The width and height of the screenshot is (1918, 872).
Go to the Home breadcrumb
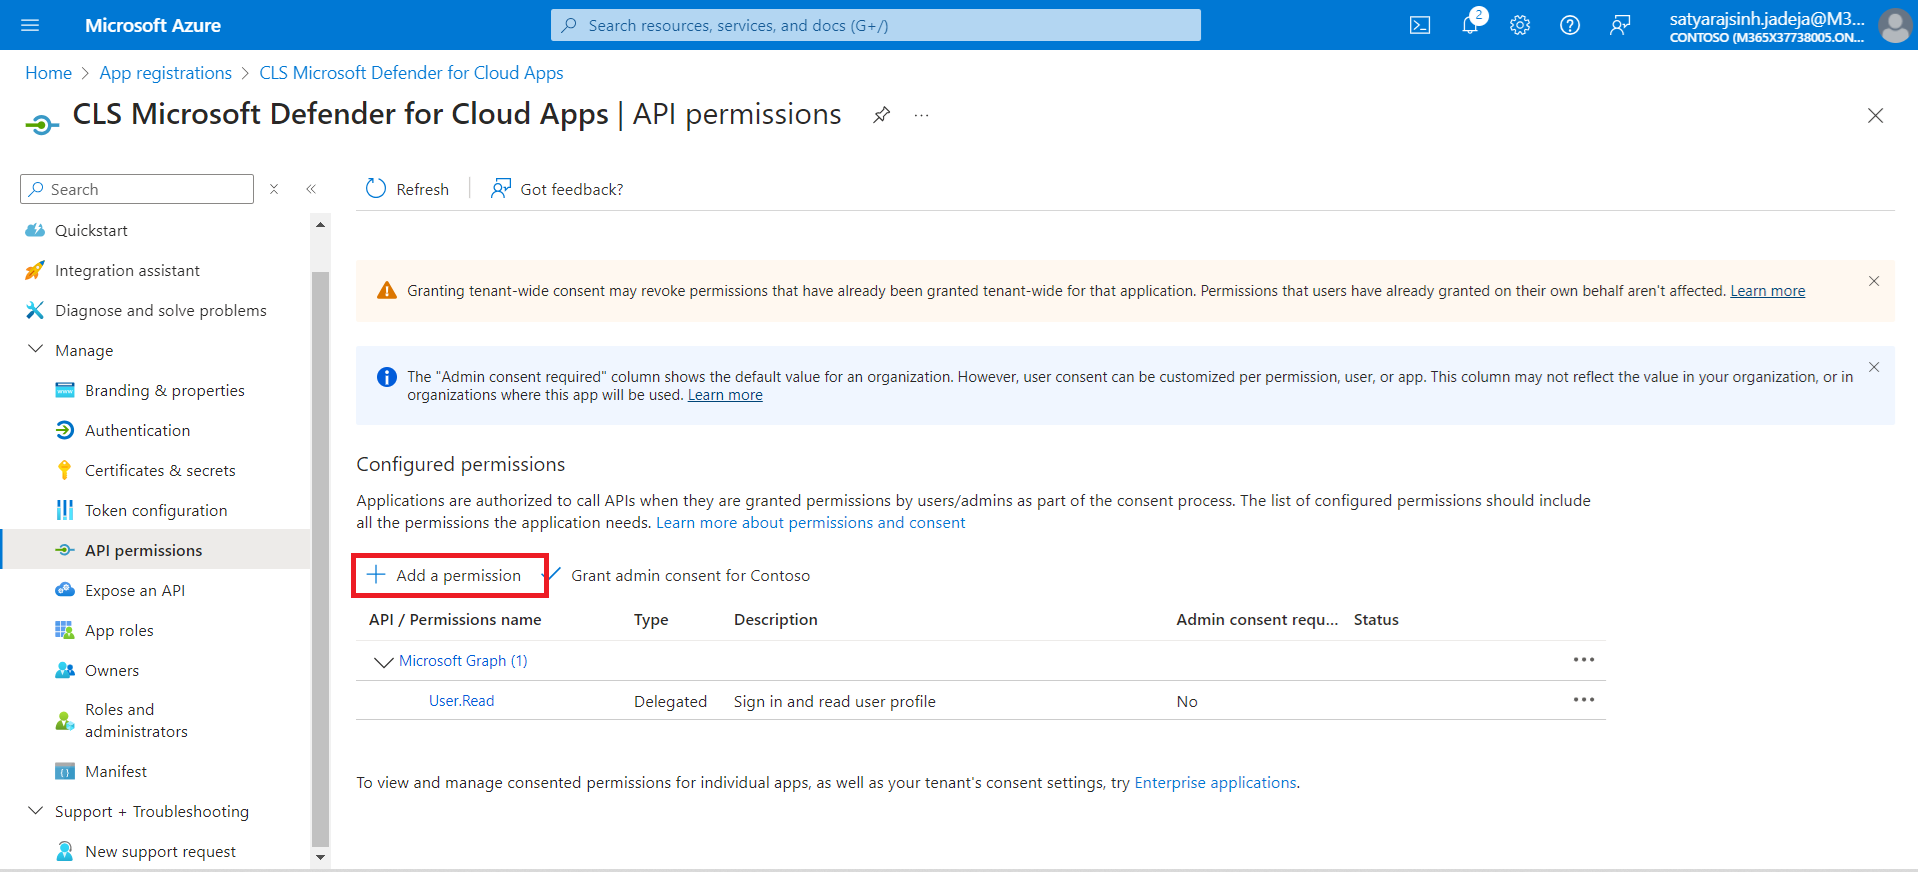coord(48,73)
